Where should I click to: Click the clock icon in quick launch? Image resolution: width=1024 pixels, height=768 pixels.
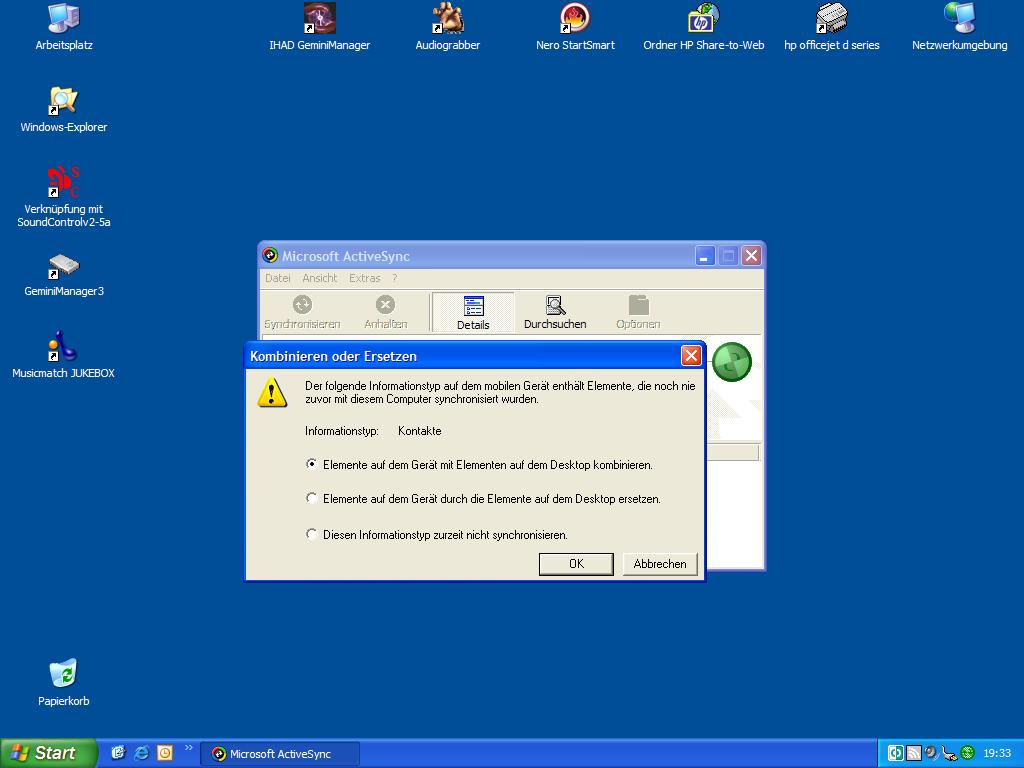(x=165, y=753)
